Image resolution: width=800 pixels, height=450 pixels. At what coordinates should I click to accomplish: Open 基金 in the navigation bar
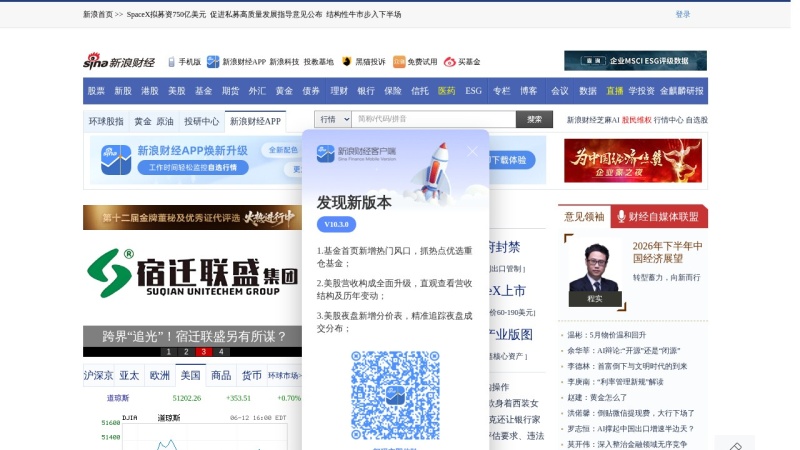click(203, 91)
